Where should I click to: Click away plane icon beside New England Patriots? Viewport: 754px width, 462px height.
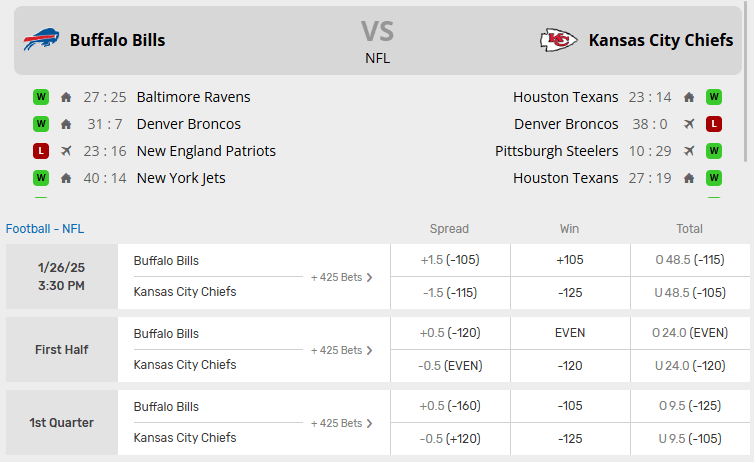[x=66, y=151]
